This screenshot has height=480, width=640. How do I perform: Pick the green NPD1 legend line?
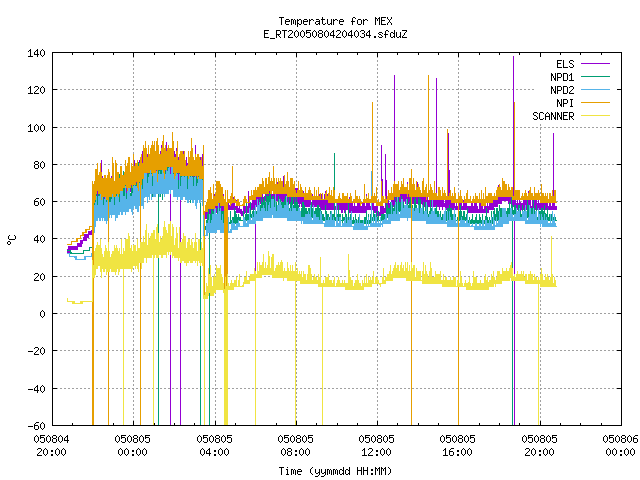[x=595, y=77]
